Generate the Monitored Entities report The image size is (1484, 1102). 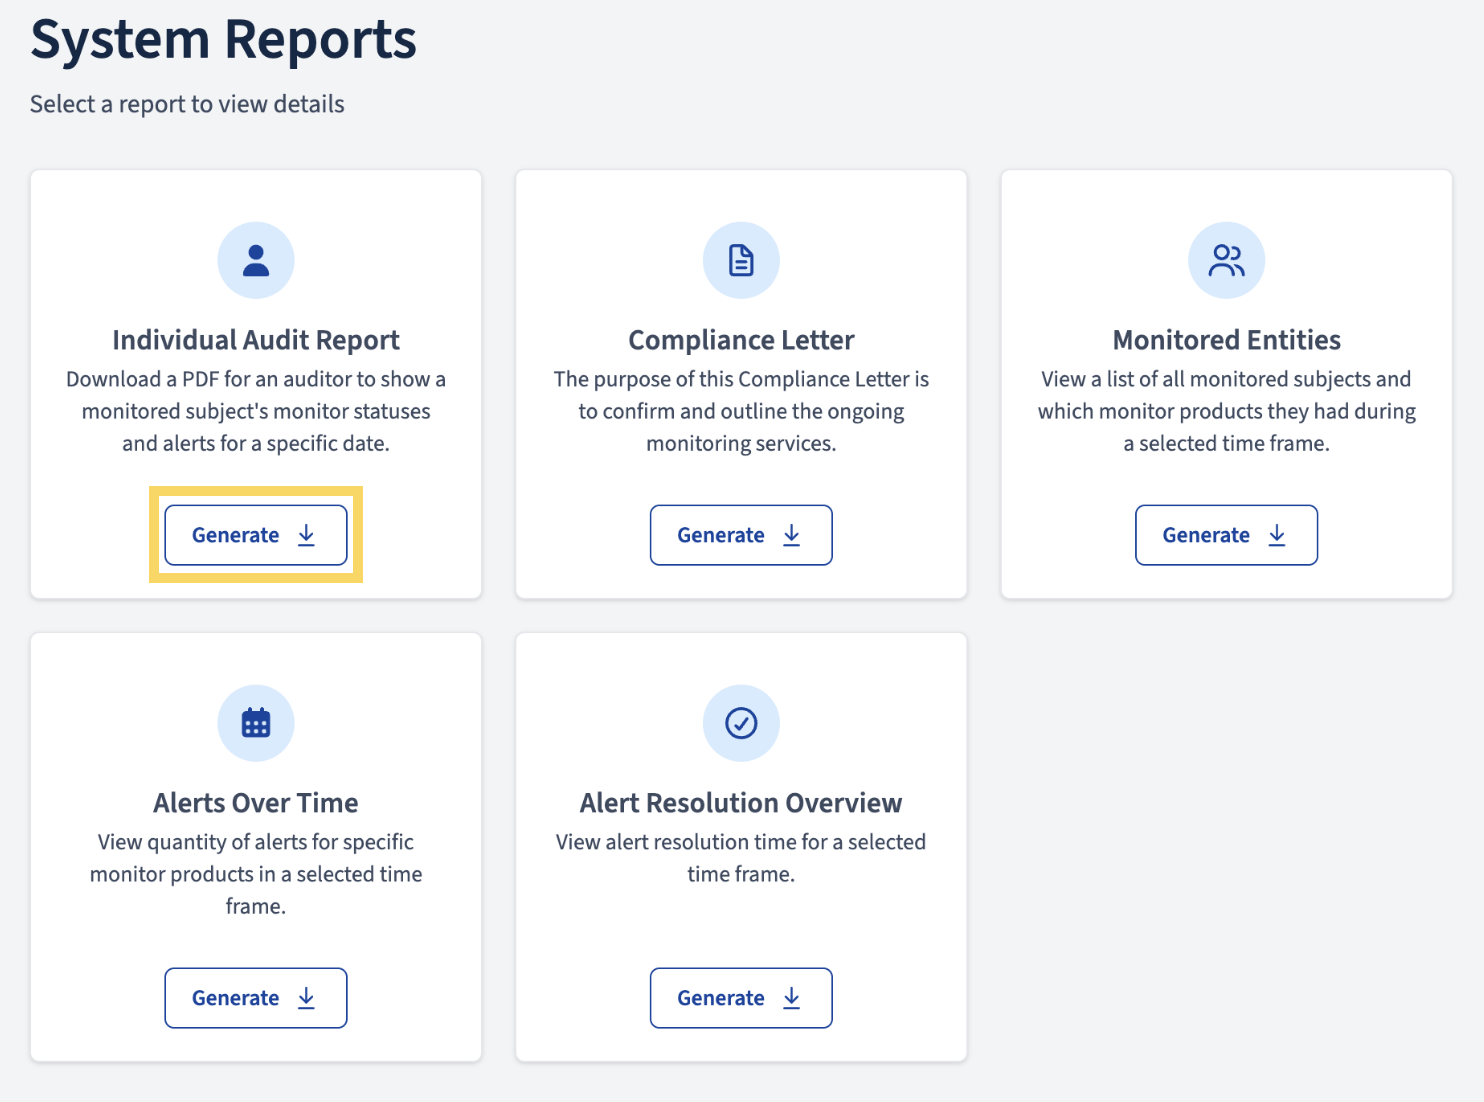[1226, 535]
